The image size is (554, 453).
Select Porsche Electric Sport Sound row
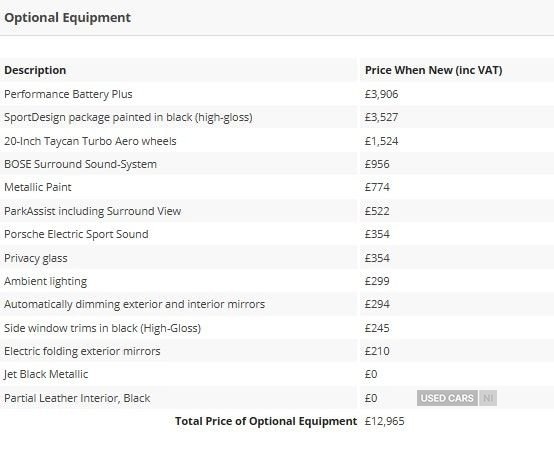[277, 234]
